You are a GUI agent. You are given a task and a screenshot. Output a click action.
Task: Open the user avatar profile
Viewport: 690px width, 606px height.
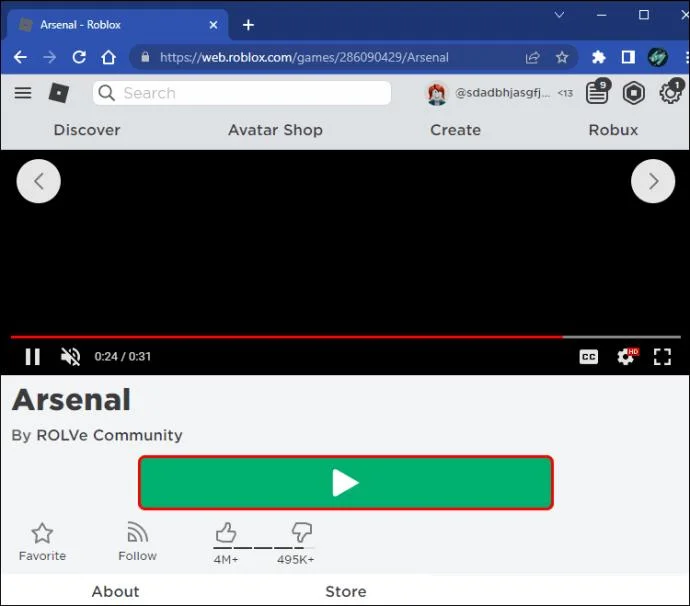tap(437, 94)
